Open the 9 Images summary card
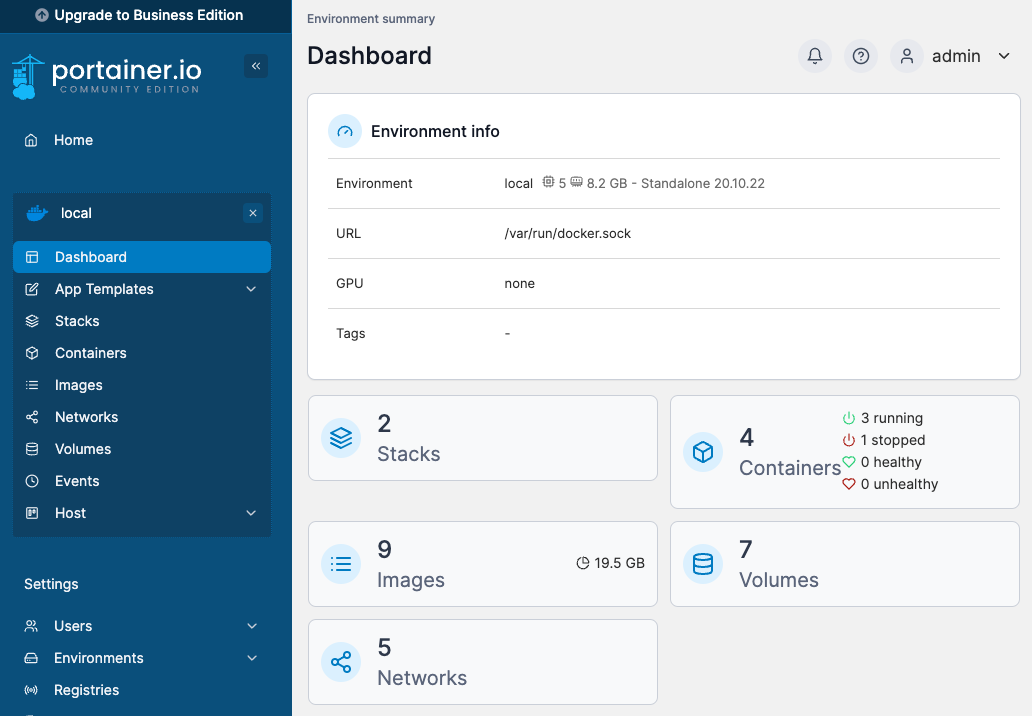The height and width of the screenshot is (716, 1032). click(482, 564)
